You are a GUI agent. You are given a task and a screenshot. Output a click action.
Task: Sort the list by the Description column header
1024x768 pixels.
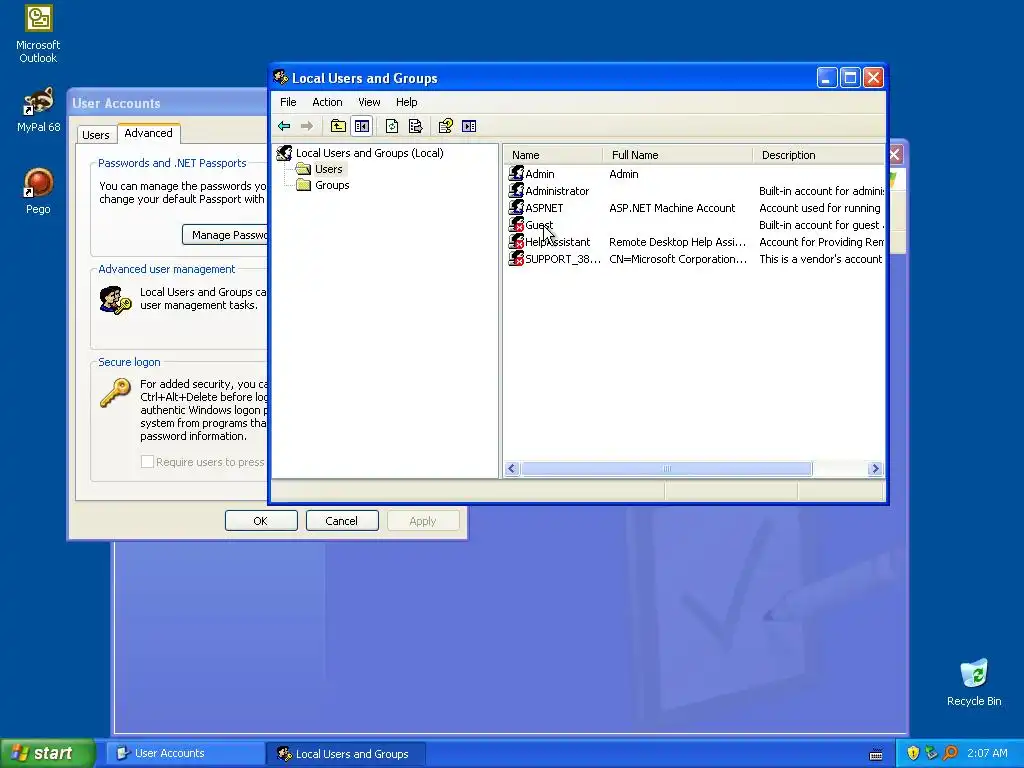point(819,155)
